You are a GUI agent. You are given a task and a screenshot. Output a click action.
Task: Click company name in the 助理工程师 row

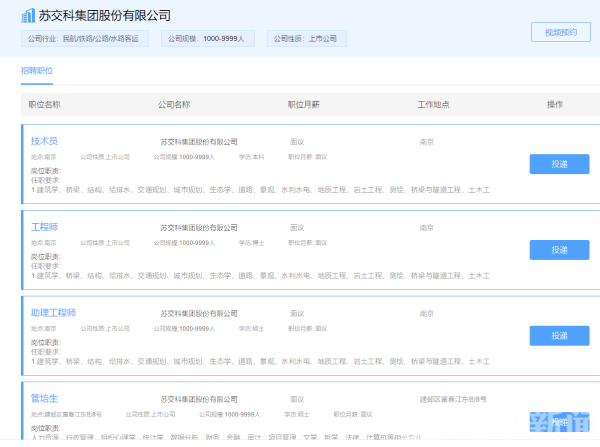pos(199,313)
